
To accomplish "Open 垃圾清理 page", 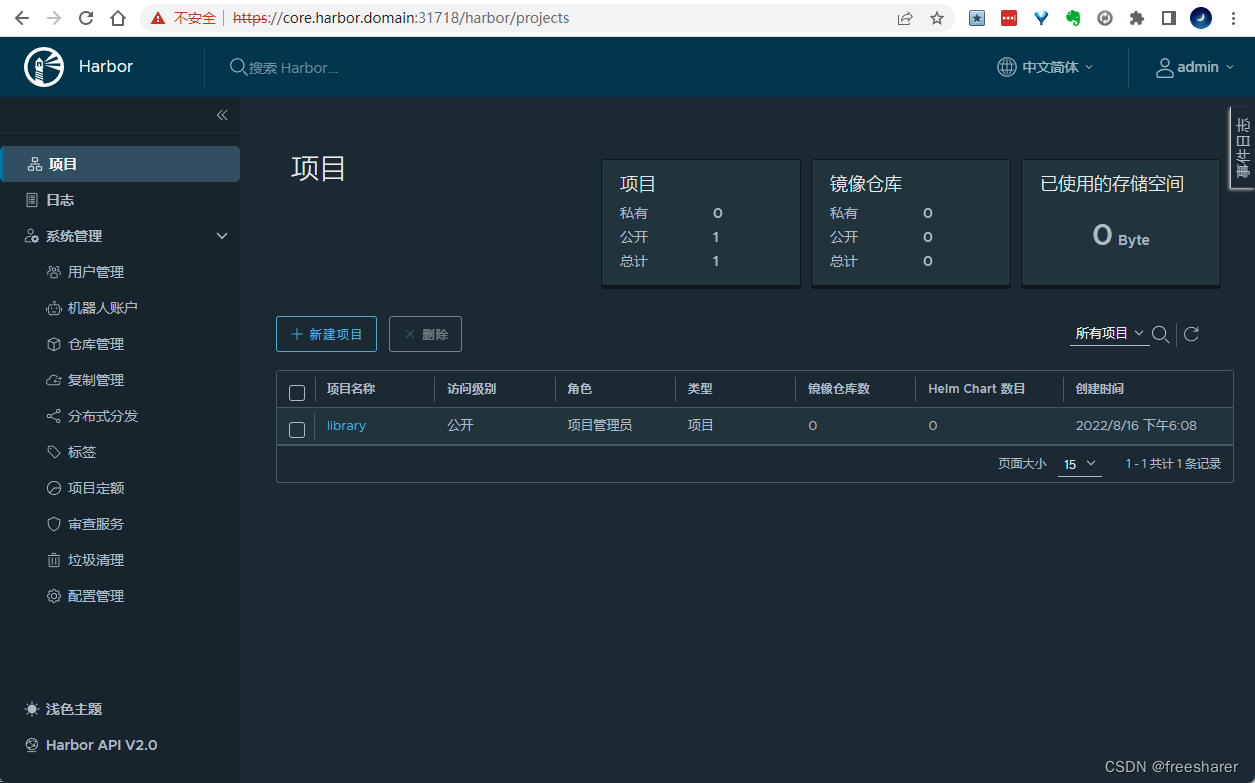I will (96, 560).
